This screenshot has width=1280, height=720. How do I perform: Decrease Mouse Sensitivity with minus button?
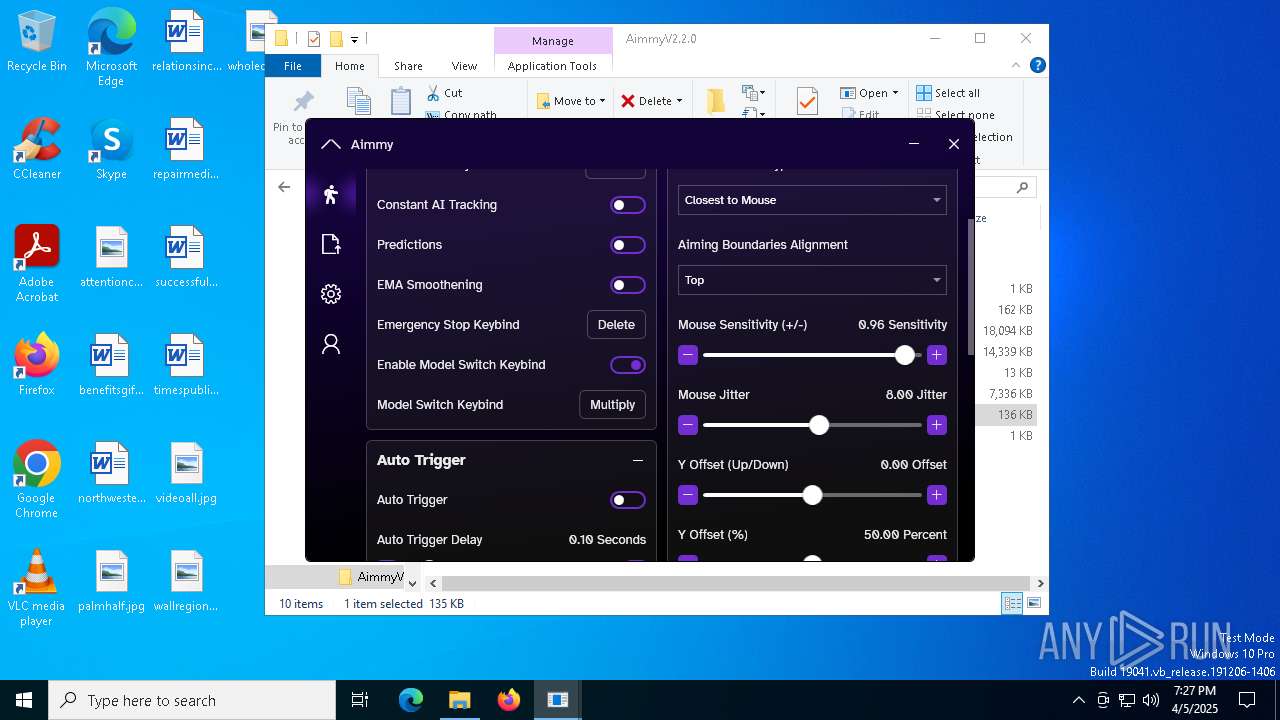(688, 355)
